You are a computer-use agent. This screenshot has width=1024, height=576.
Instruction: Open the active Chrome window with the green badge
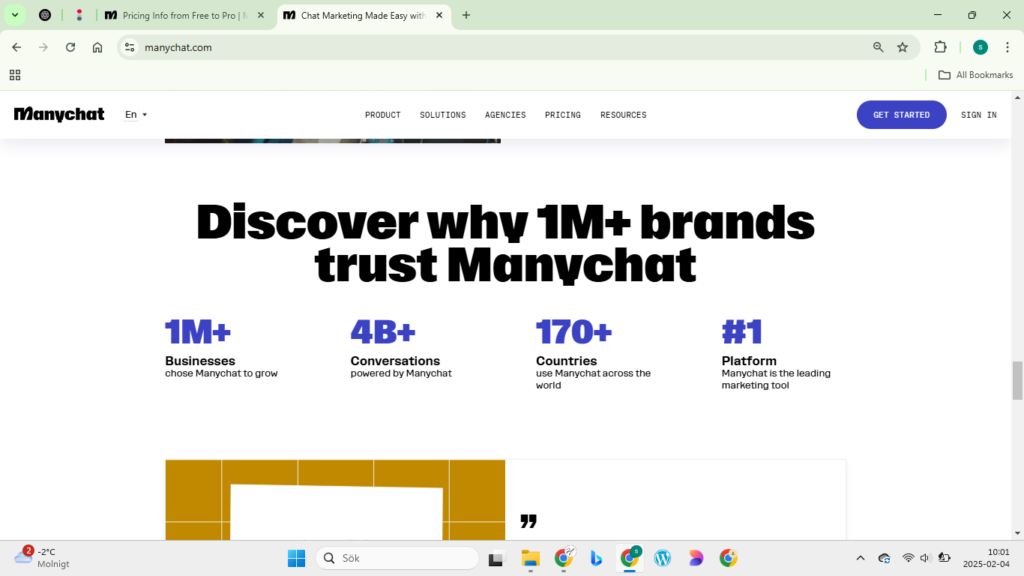tap(630, 558)
